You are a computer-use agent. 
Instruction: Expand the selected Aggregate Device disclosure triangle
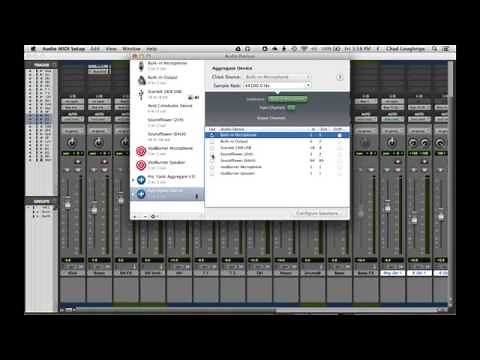coord(133,194)
